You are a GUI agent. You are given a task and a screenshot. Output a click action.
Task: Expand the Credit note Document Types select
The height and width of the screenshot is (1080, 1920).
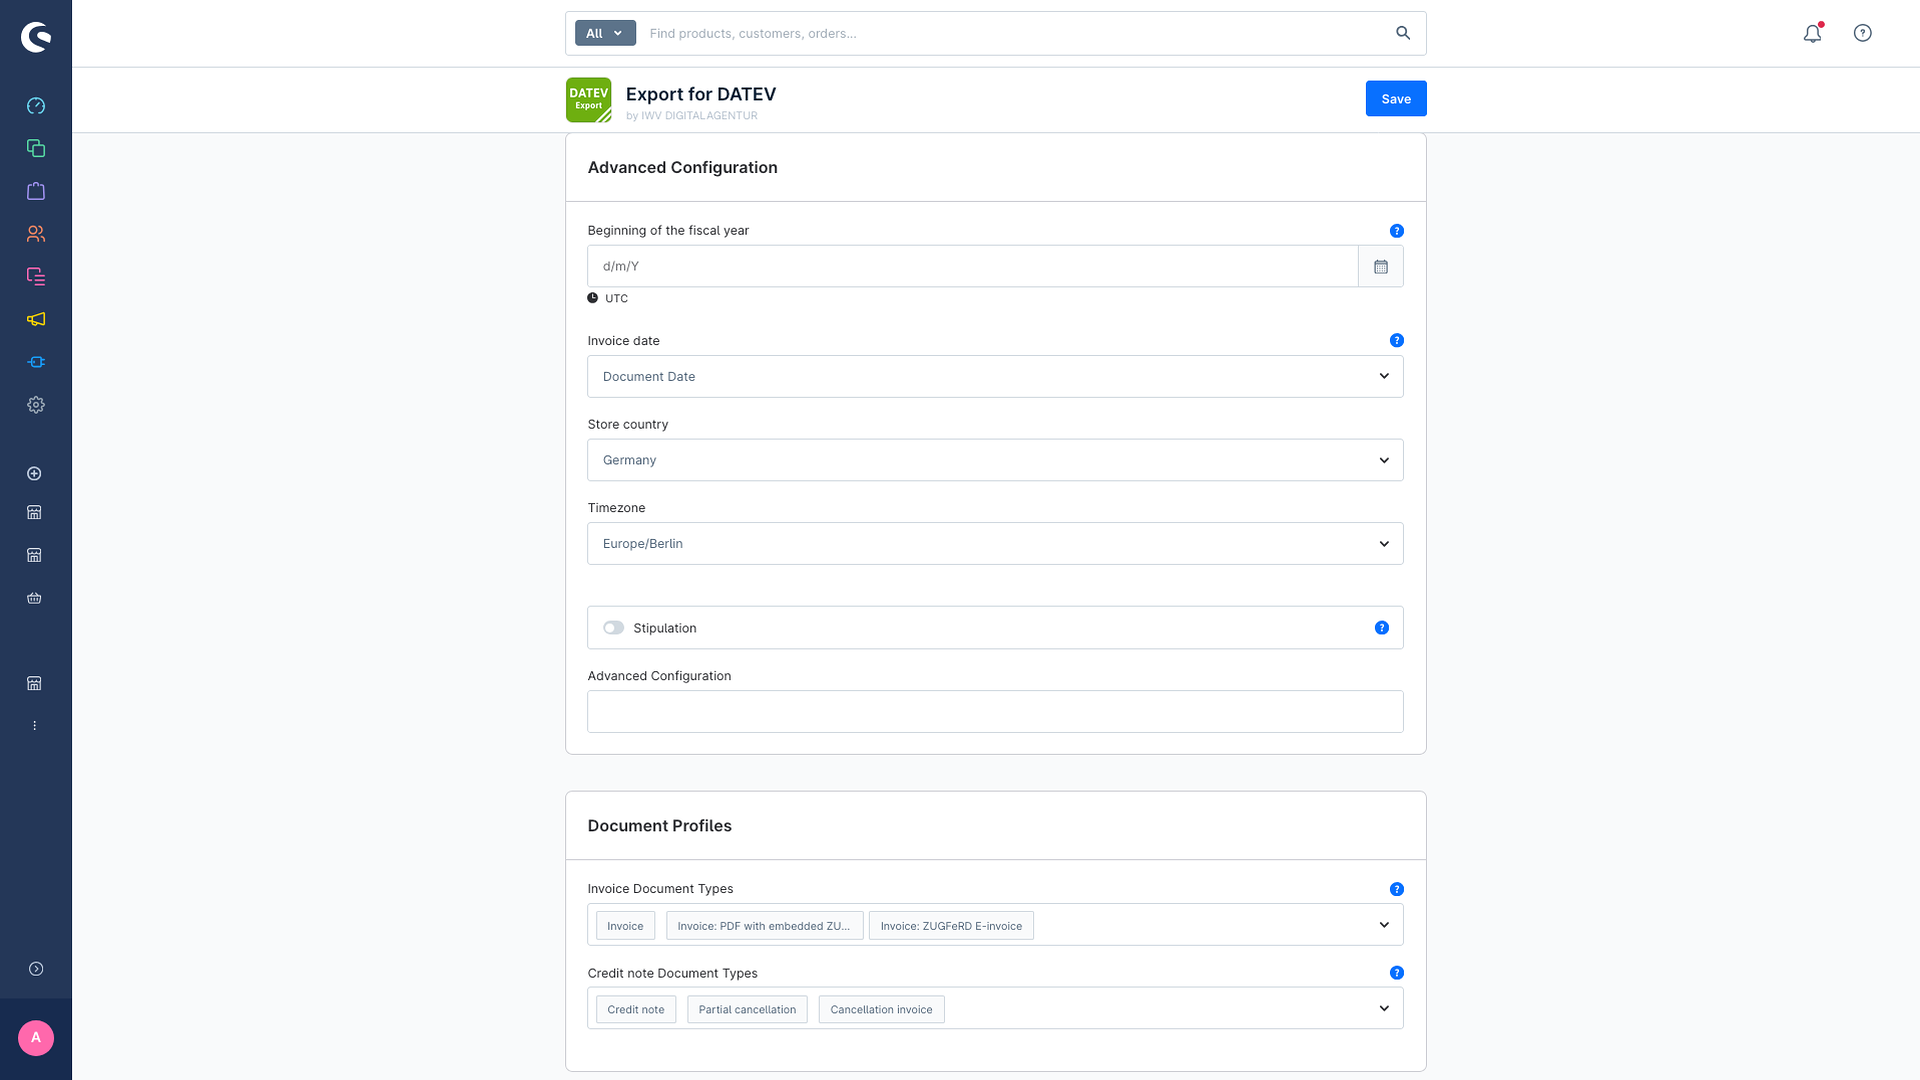(1384, 1008)
